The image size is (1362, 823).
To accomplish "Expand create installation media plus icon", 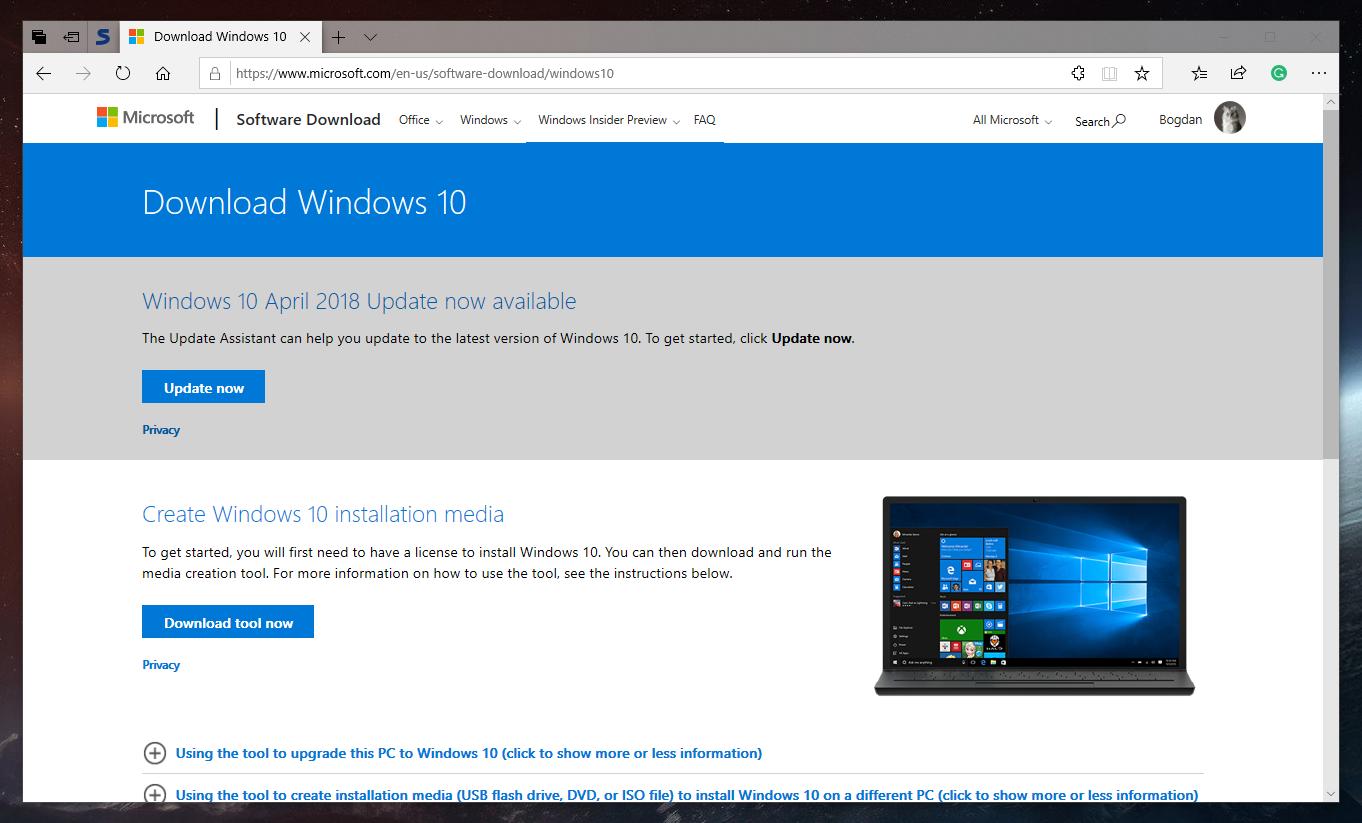I will click(155, 795).
